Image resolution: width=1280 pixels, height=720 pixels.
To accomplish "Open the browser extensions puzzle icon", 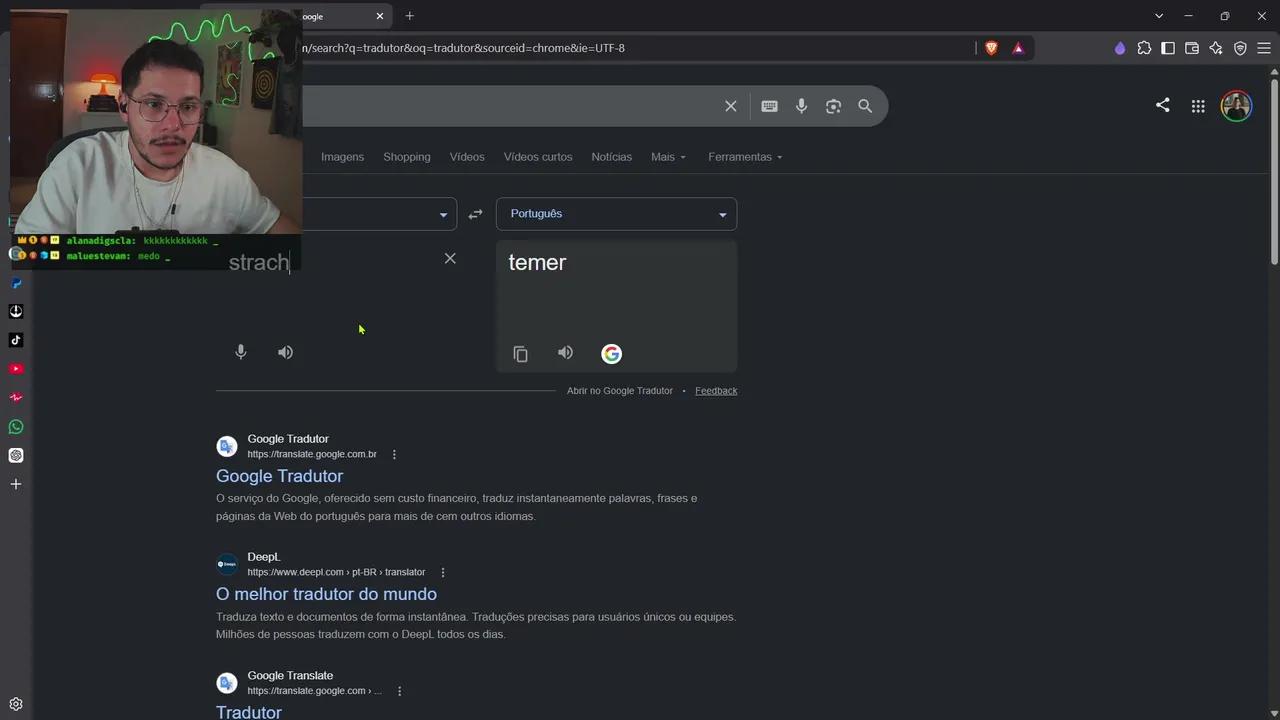I will (x=1144, y=48).
